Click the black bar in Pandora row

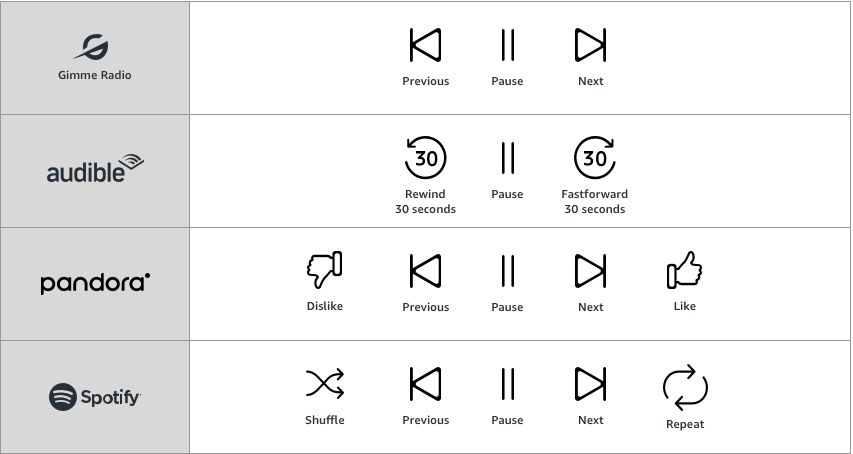590,270
